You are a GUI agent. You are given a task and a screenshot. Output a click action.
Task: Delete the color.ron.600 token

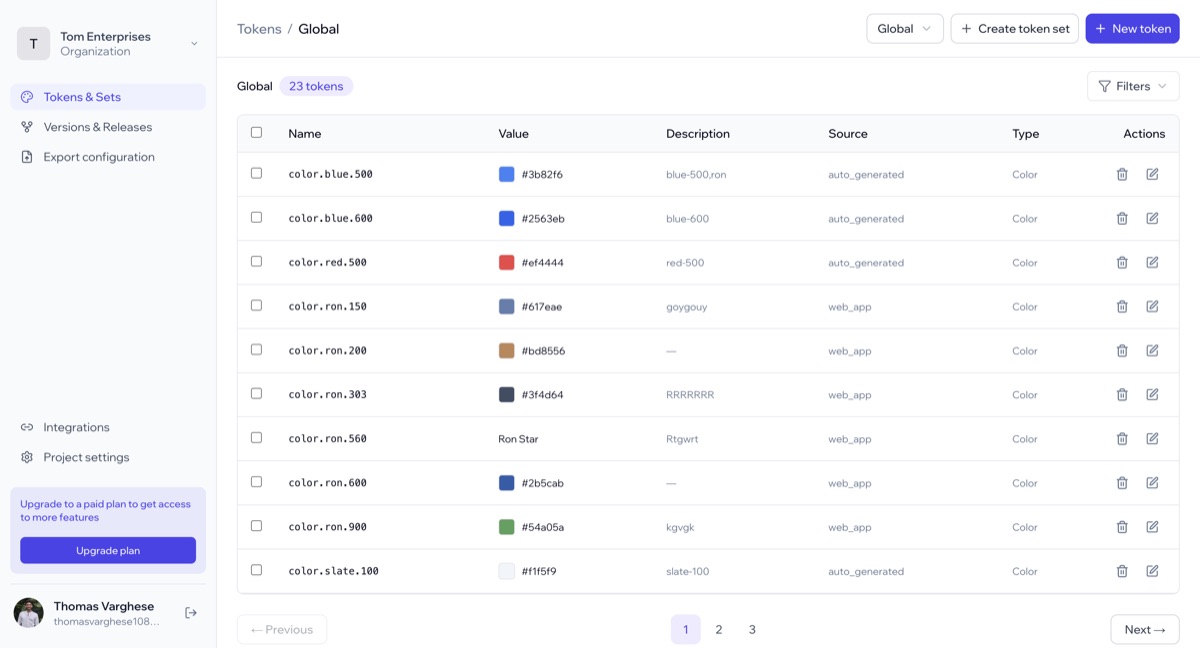tap(1122, 482)
